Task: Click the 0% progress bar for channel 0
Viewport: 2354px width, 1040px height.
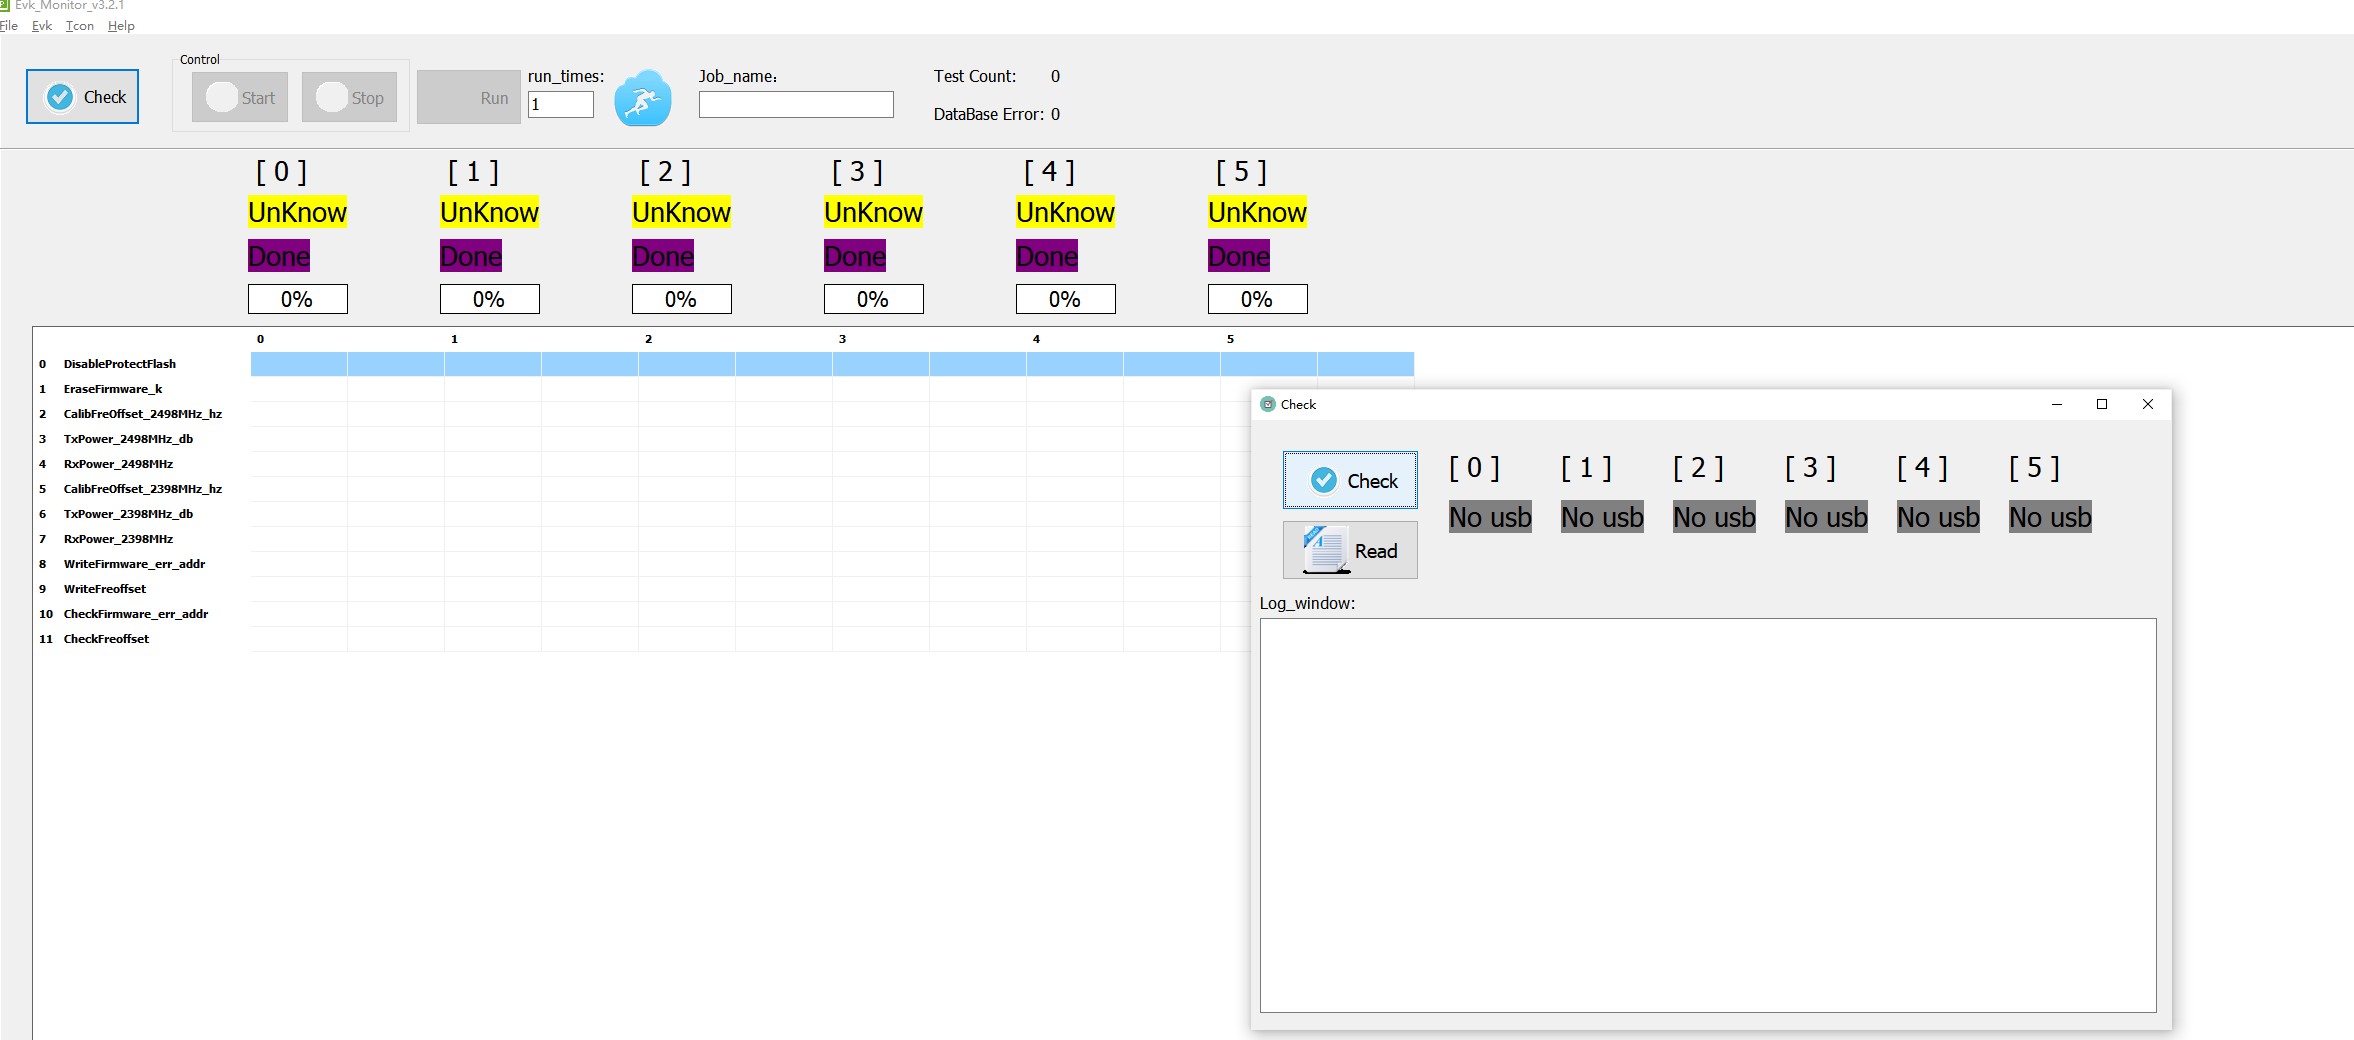Action: pos(297,299)
